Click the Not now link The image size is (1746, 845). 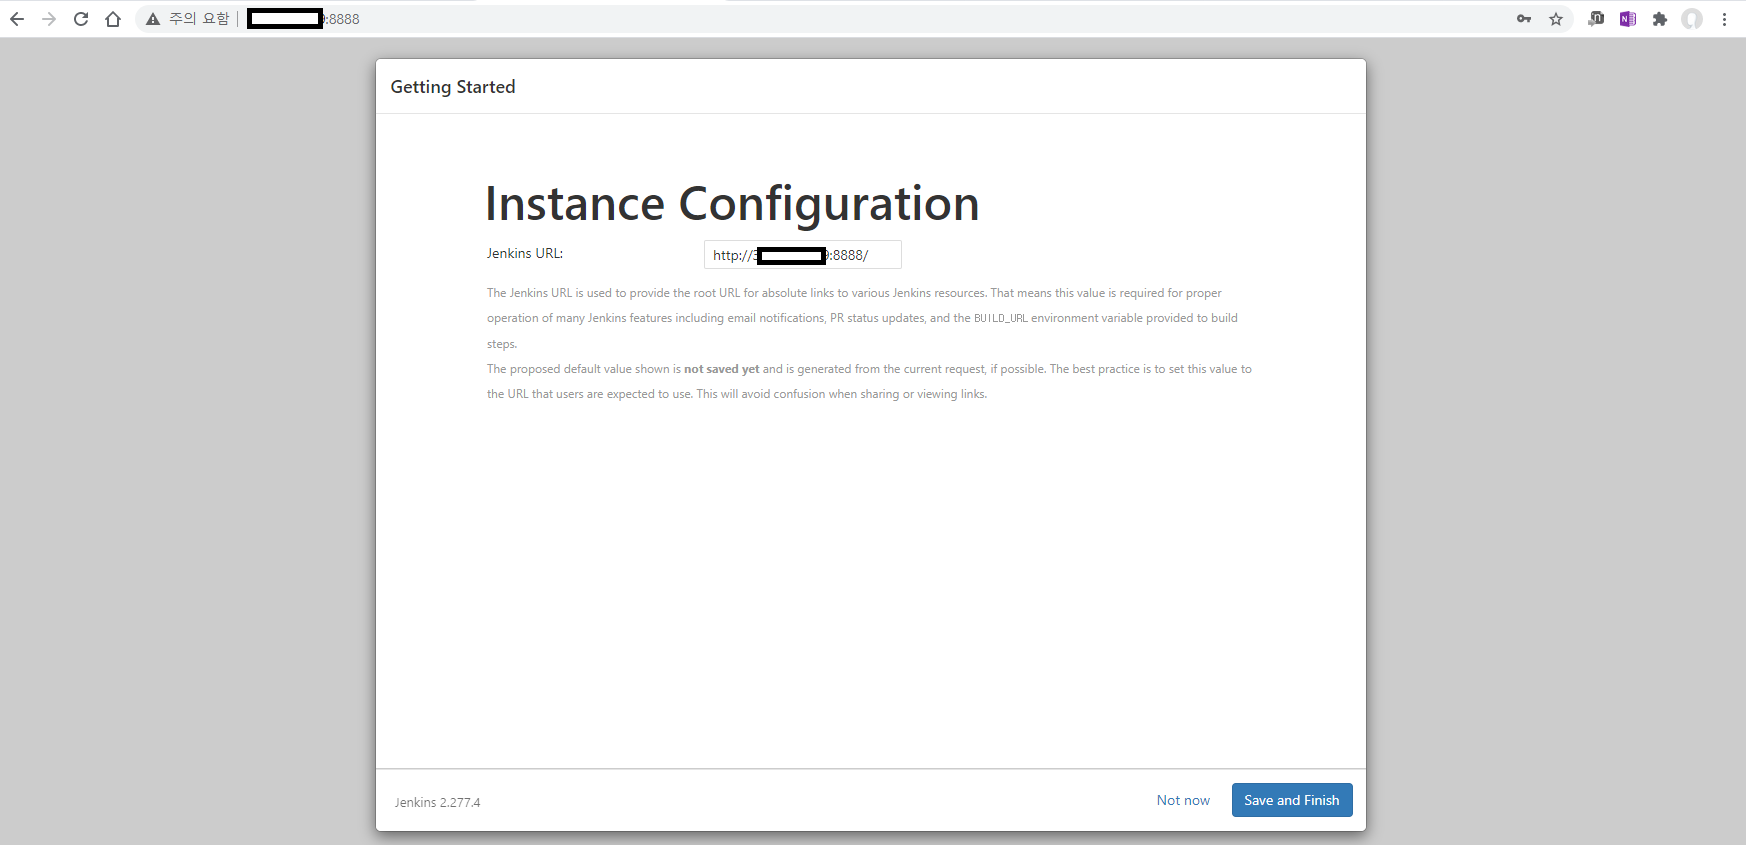(1183, 800)
